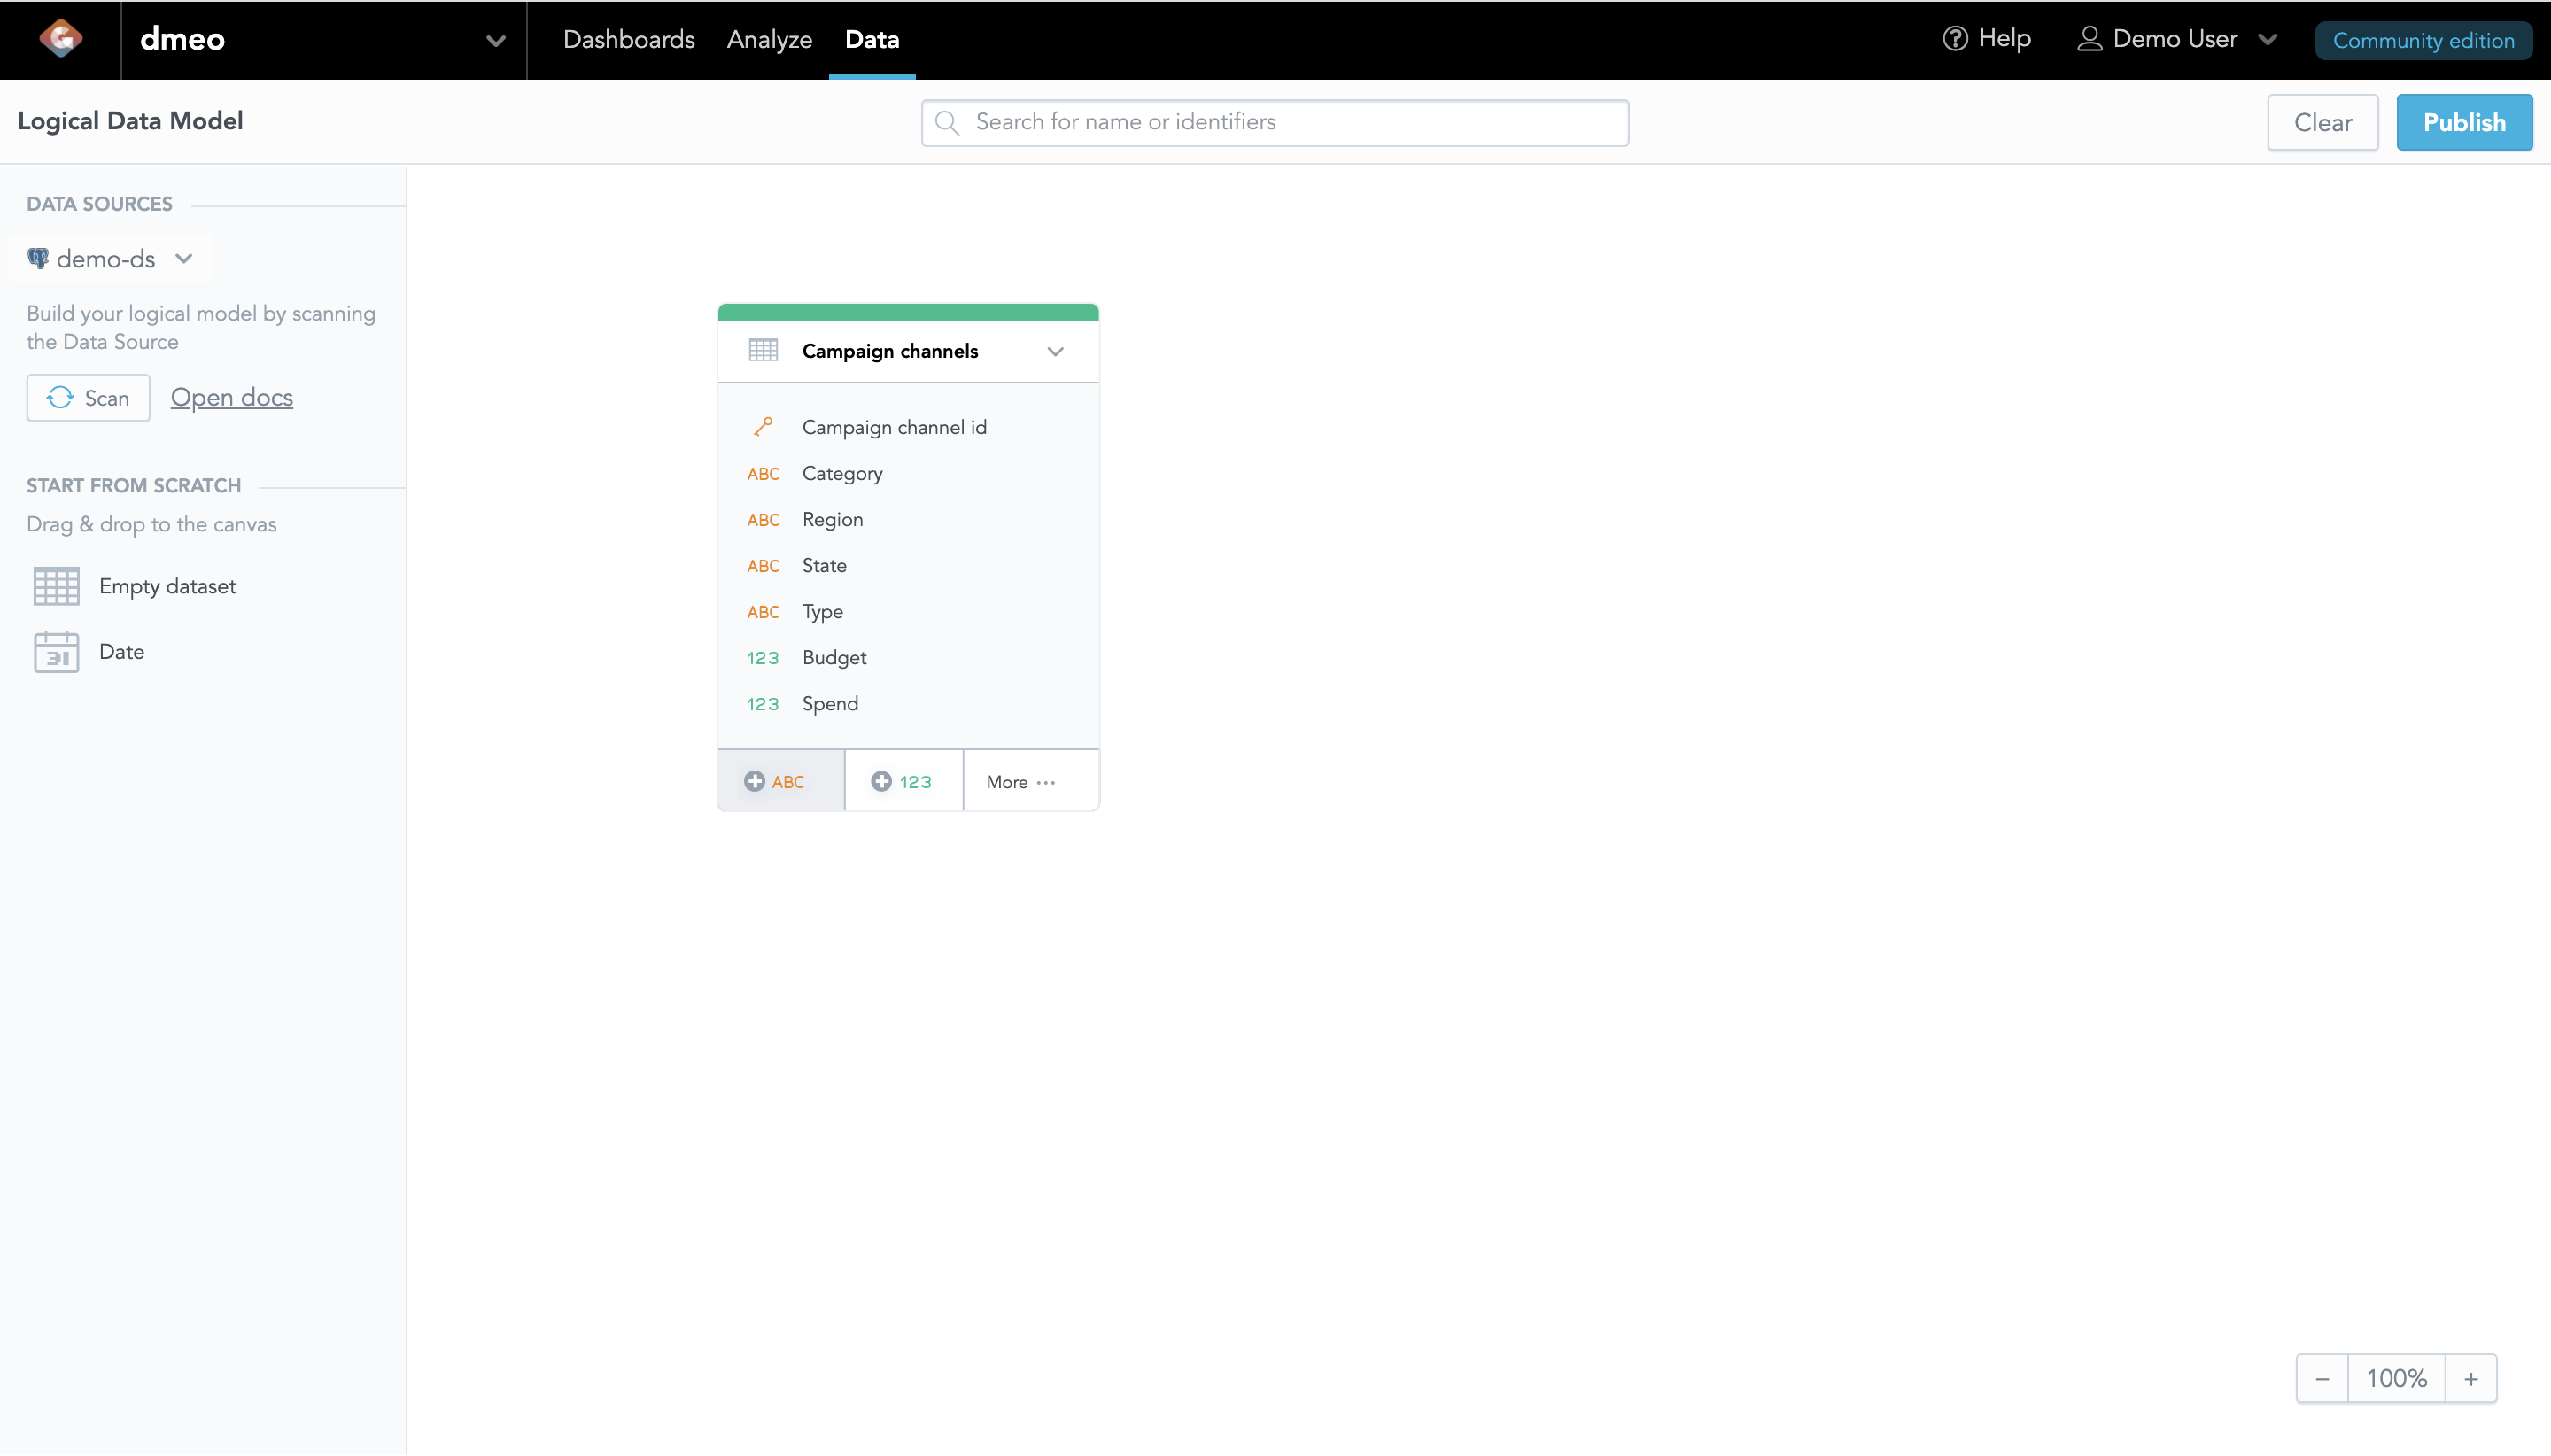2551x1456 pixels.
Task: Expand the Campaign channels chevron menu
Action: (x=1055, y=351)
